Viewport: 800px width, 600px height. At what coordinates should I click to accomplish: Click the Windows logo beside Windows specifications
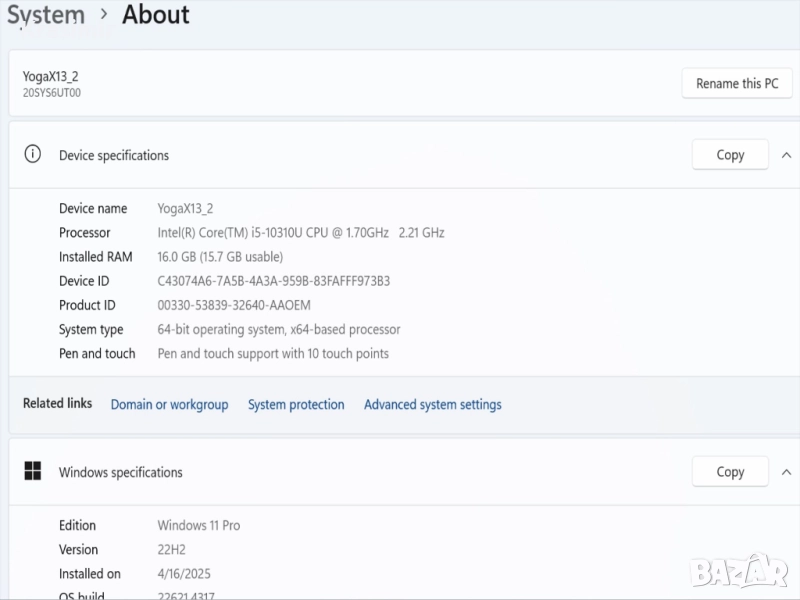click(x=33, y=471)
